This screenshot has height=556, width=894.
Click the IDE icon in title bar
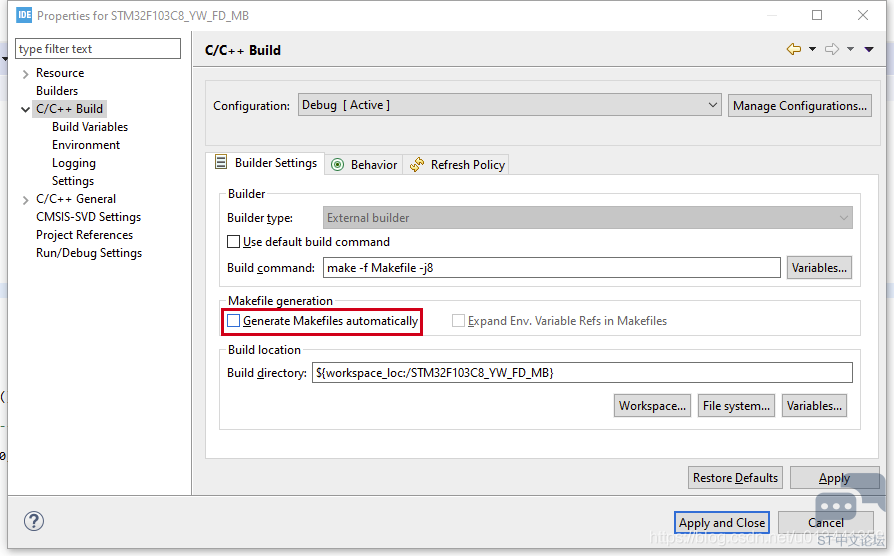pos(24,15)
